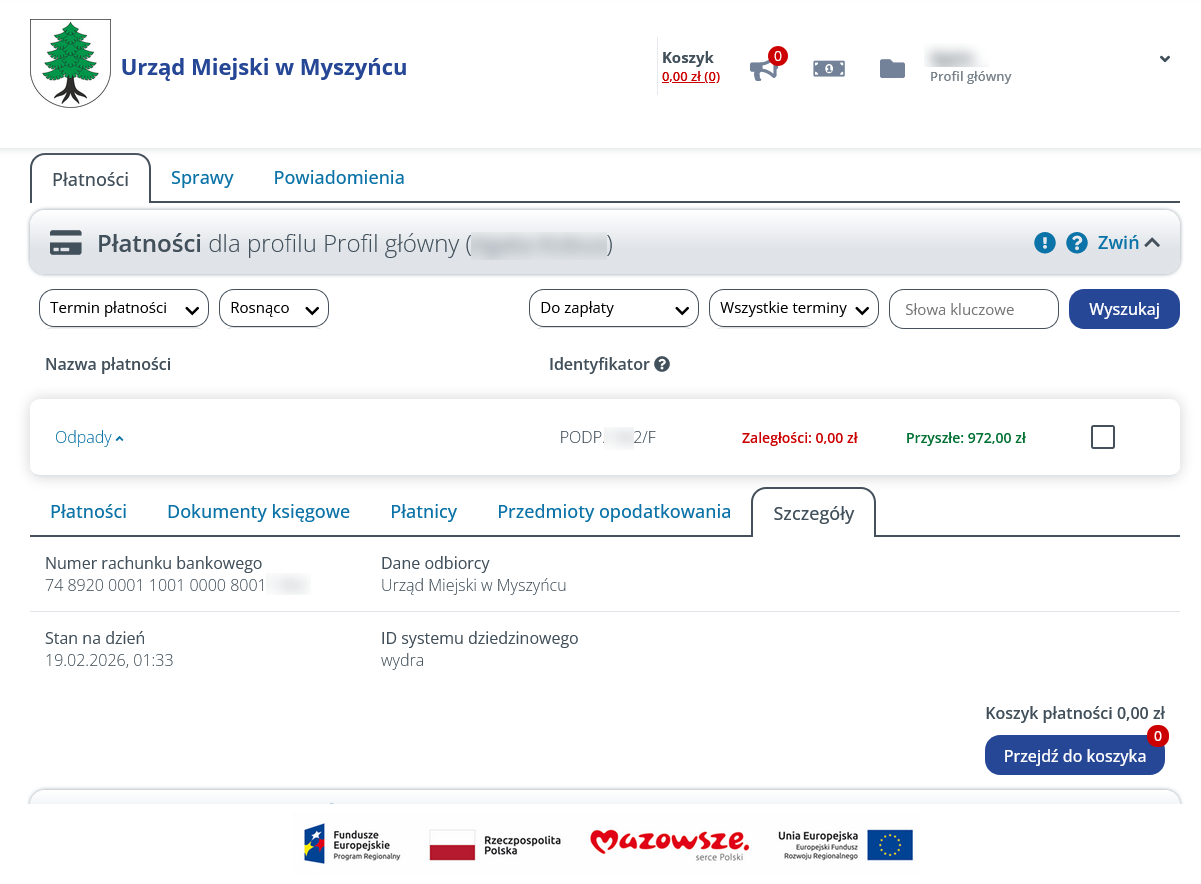
Task: Collapse the Odpady payment row
Action: (x=89, y=437)
